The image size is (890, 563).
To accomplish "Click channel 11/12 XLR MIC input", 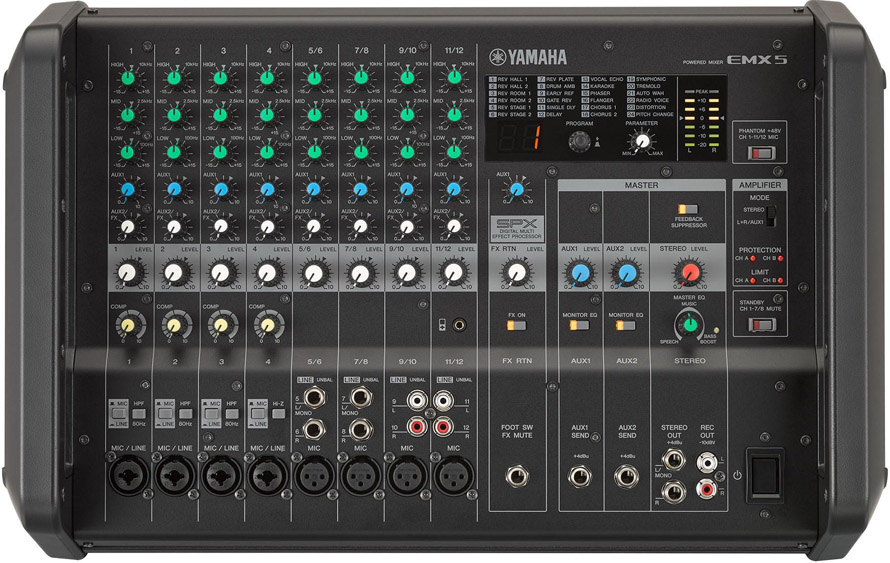I will (454, 475).
